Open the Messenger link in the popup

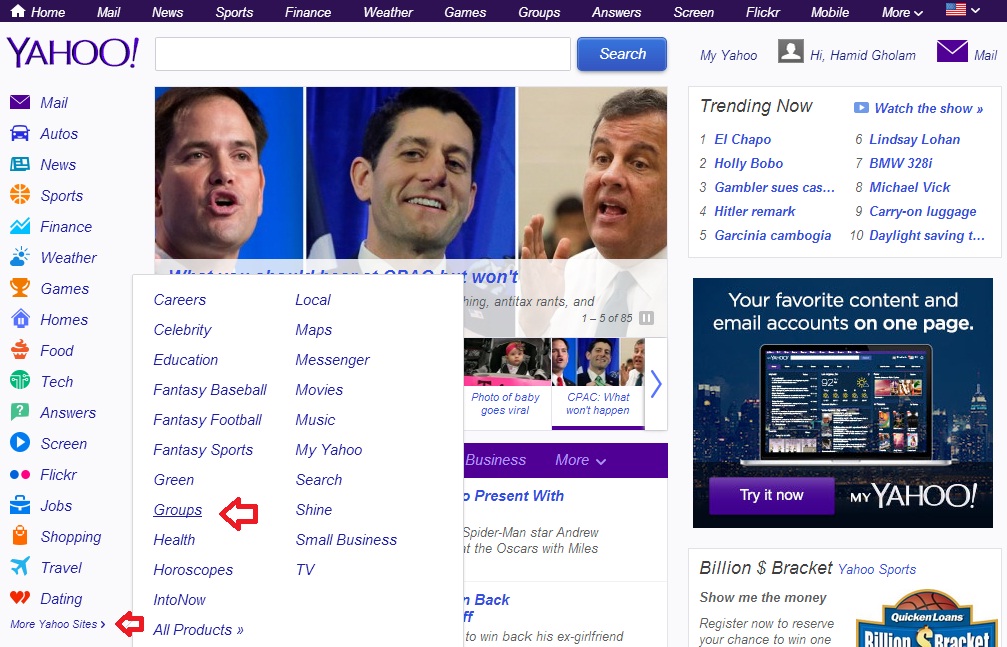click(332, 360)
